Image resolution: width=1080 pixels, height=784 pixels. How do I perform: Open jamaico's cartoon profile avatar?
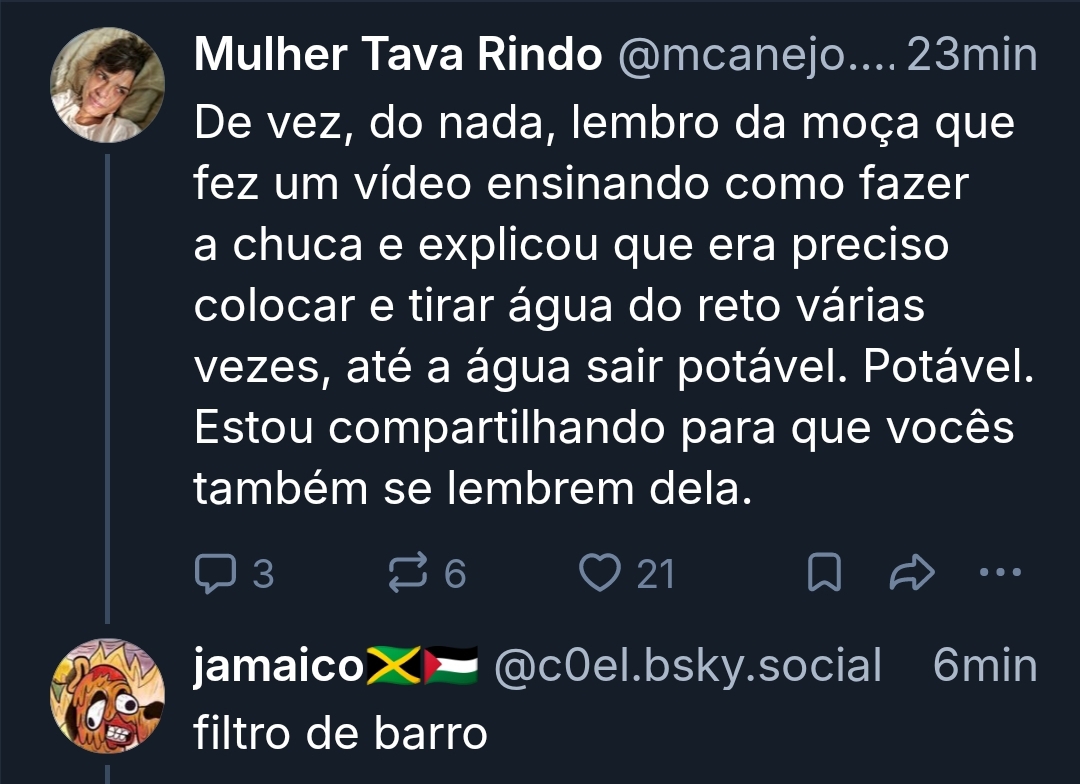tap(107, 695)
